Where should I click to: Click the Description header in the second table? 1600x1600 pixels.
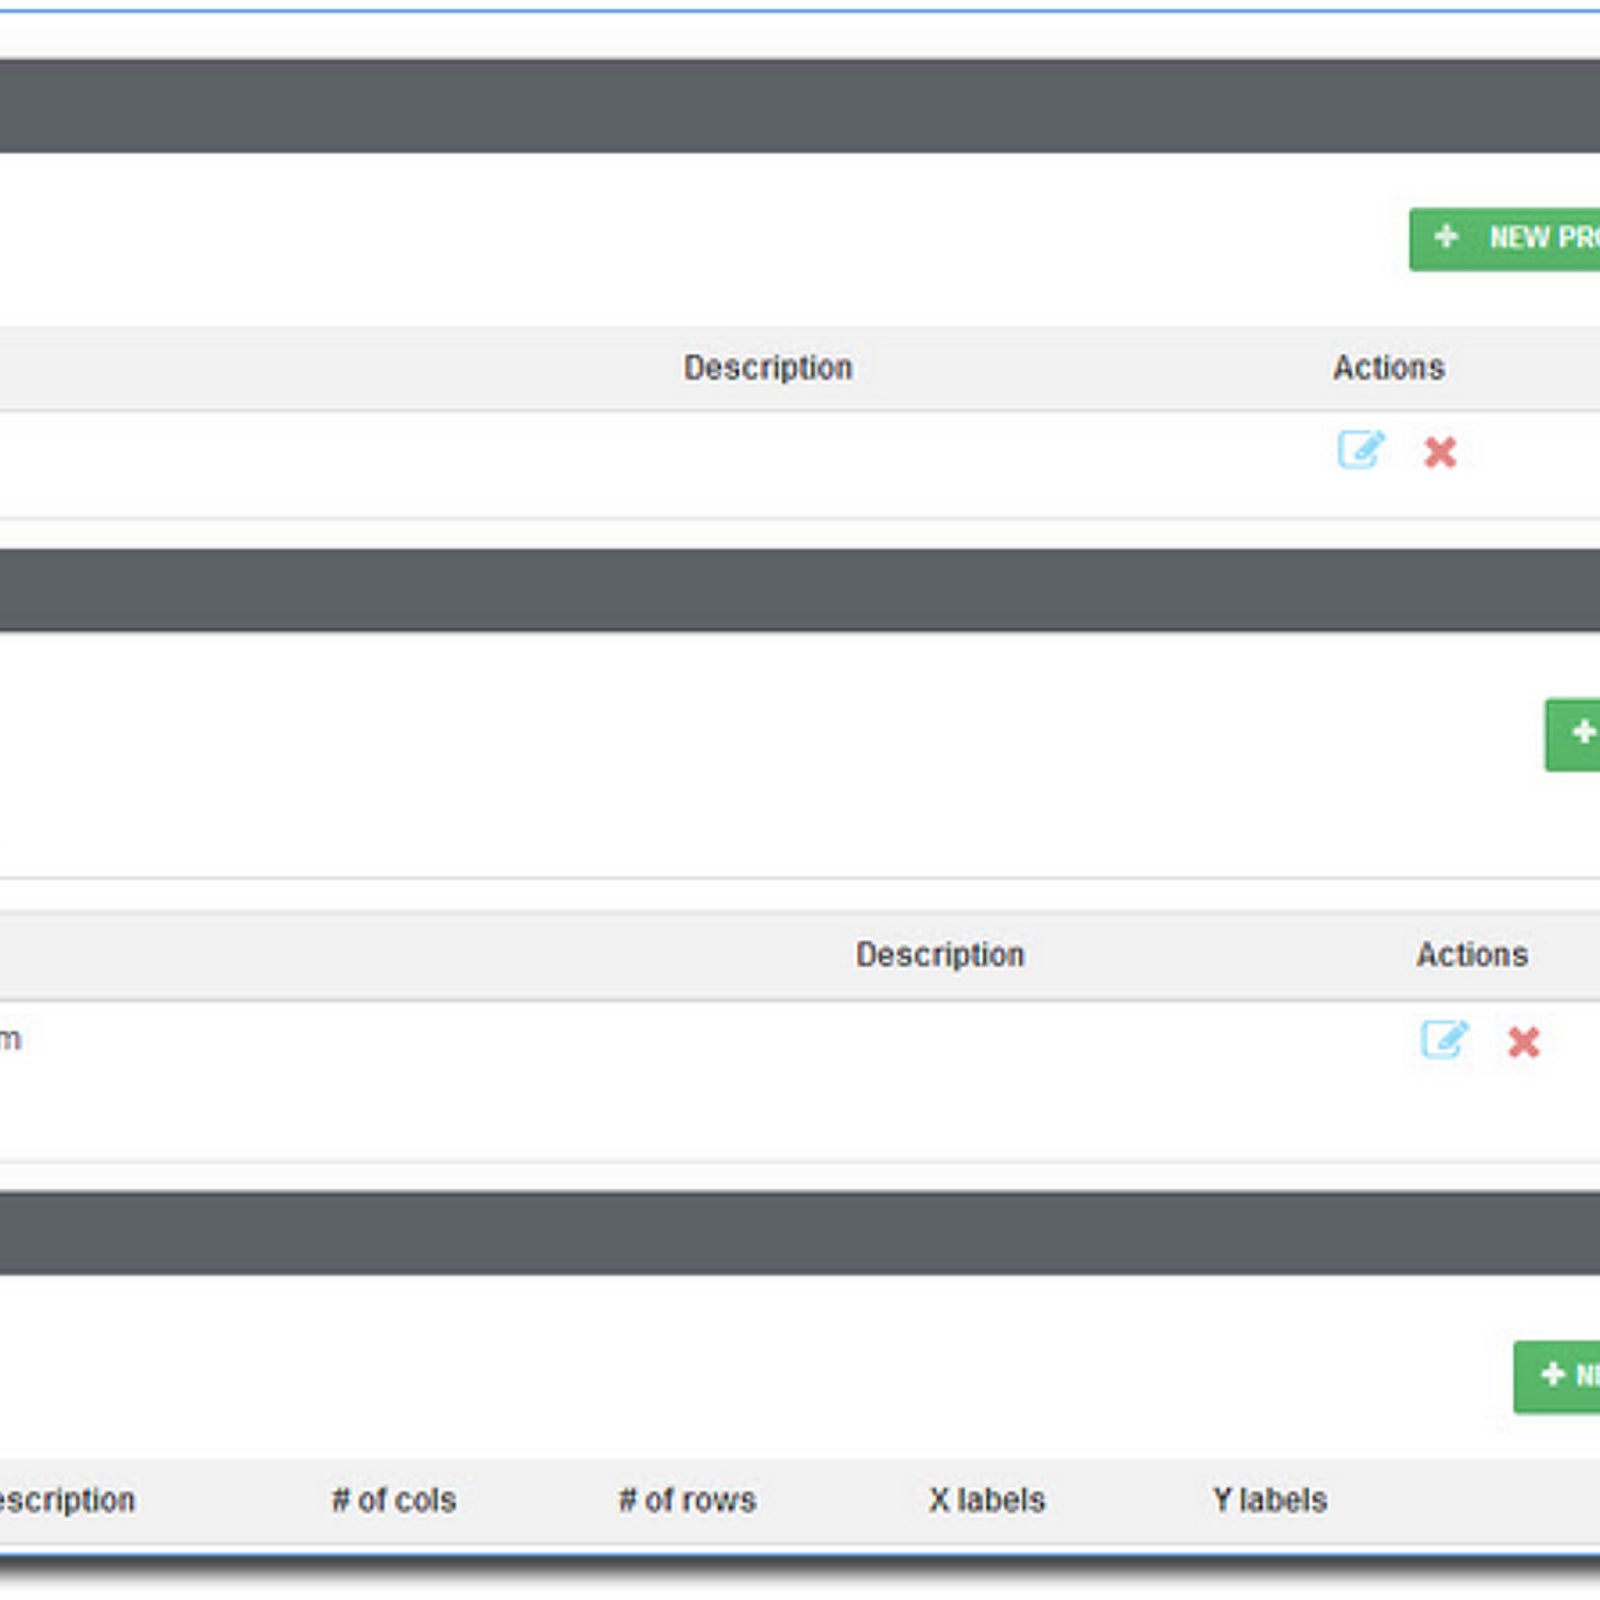click(940, 954)
